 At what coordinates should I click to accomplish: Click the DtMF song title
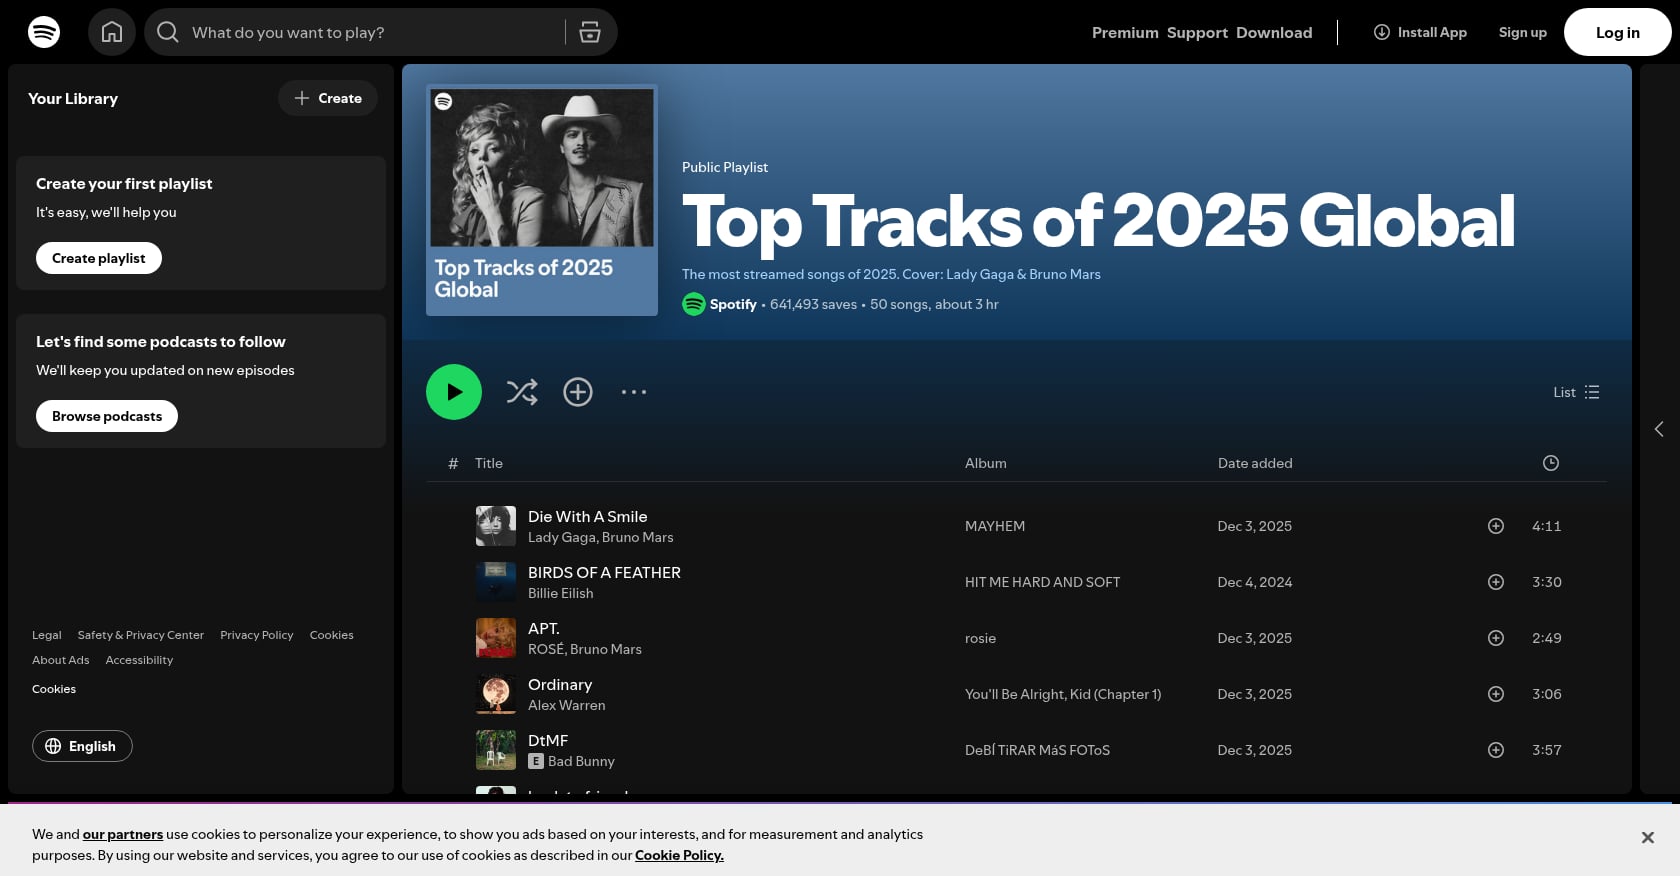(x=548, y=740)
